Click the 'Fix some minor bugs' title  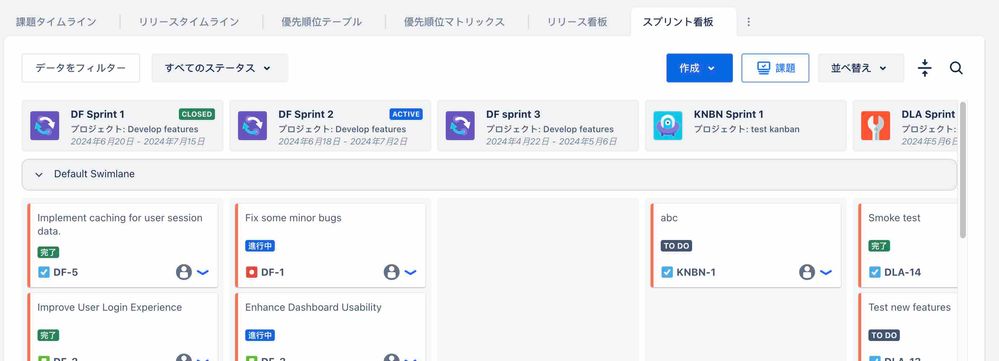click(x=293, y=218)
